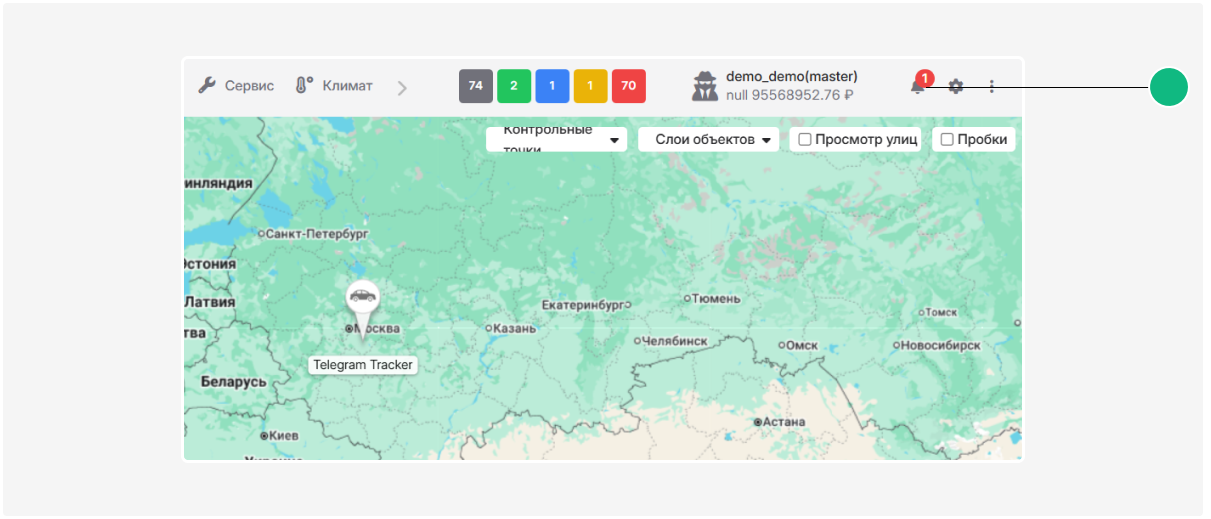Enable the Просмотр улиц checkbox
1211x519 pixels.
tap(805, 140)
